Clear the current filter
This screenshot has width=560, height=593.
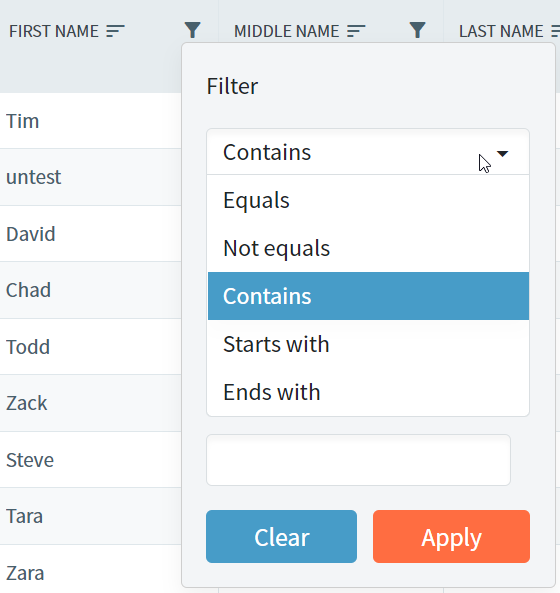point(281,537)
